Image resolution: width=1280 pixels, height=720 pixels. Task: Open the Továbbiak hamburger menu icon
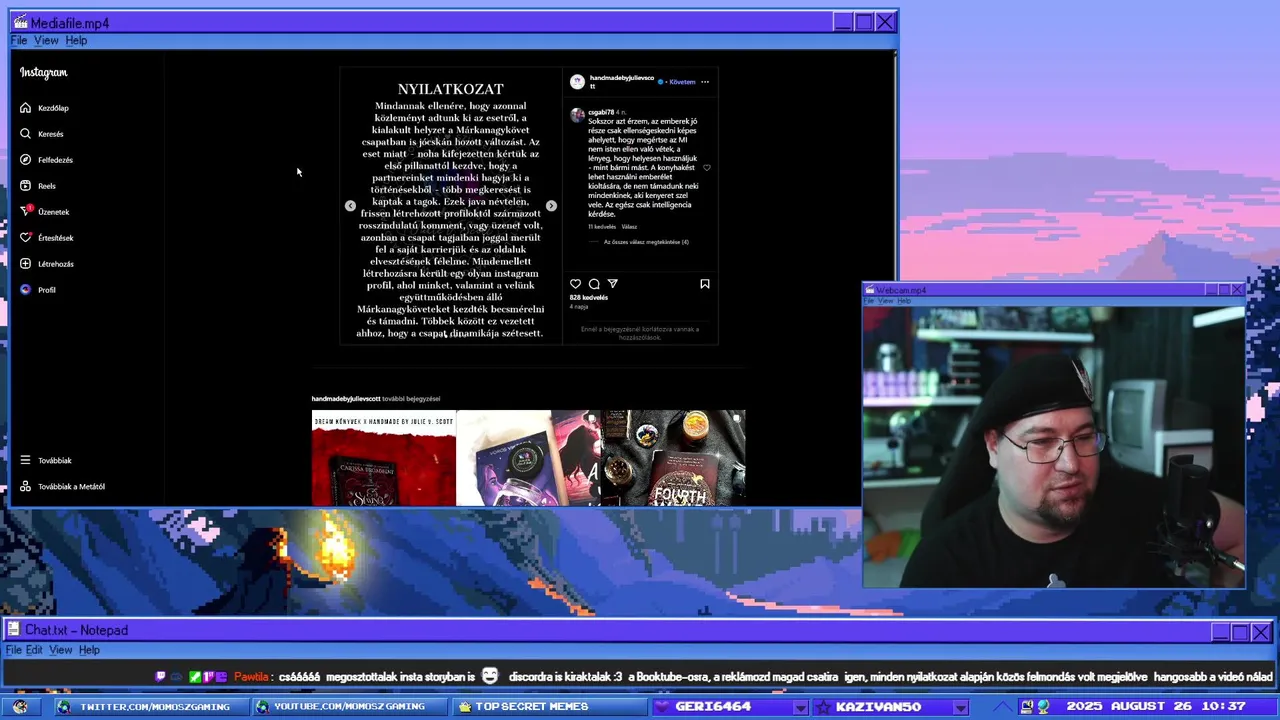point(26,460)
